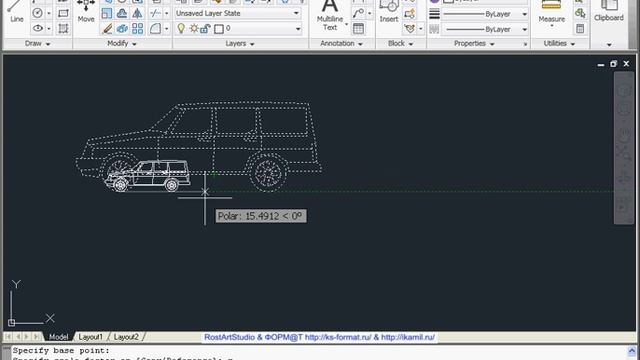Open the Measure tool
The height and width of the screenshot is (360, 640).
click(x=551, y=11)
